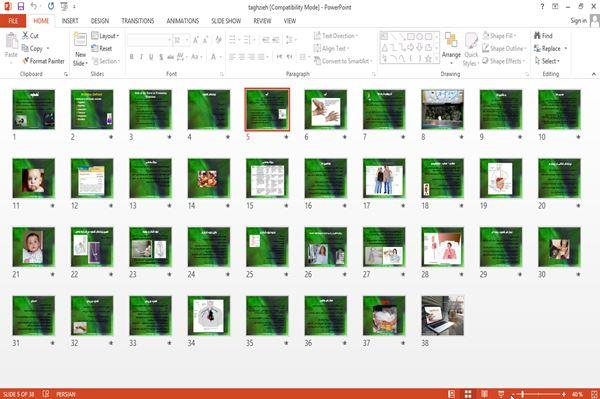Open Text Direction dropdown
The image size is (600, 399).
(x=336, y=36)
